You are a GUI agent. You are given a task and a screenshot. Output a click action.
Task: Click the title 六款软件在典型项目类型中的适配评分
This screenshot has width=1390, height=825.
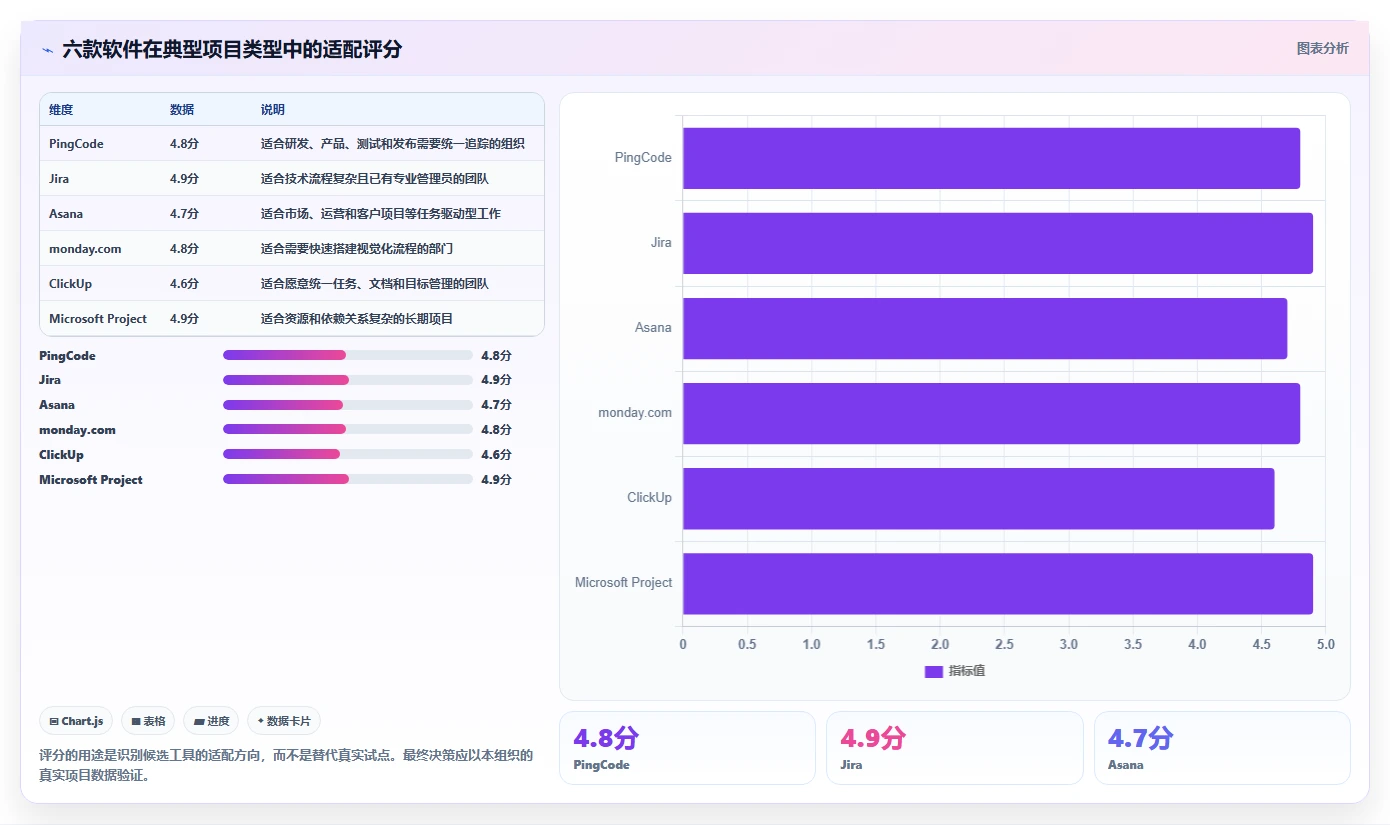232,49
